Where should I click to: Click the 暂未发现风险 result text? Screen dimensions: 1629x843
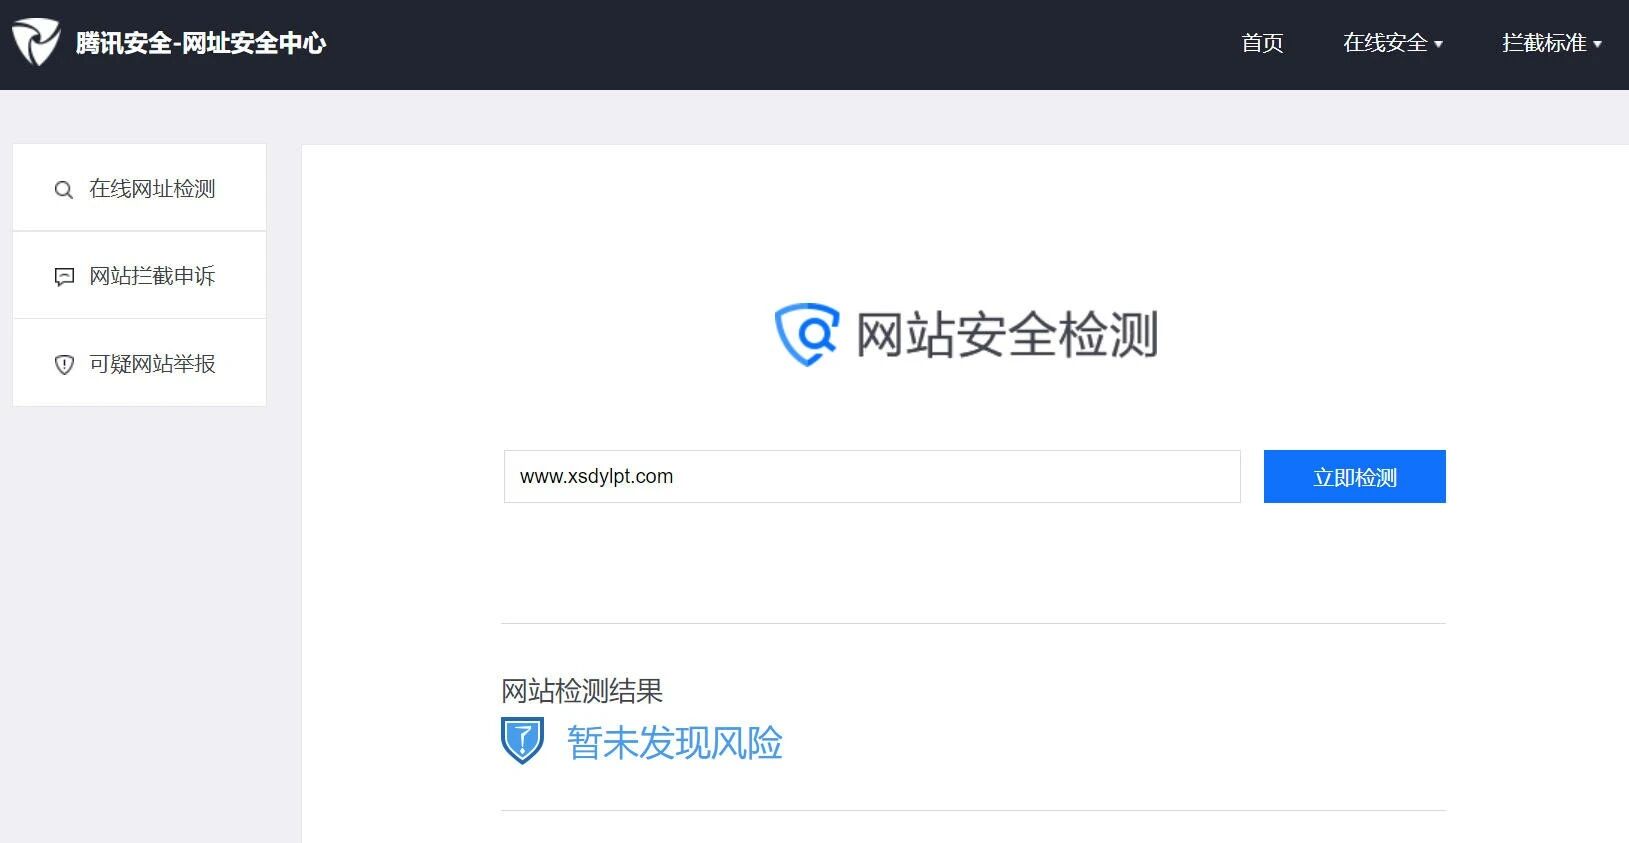[675, 742]
